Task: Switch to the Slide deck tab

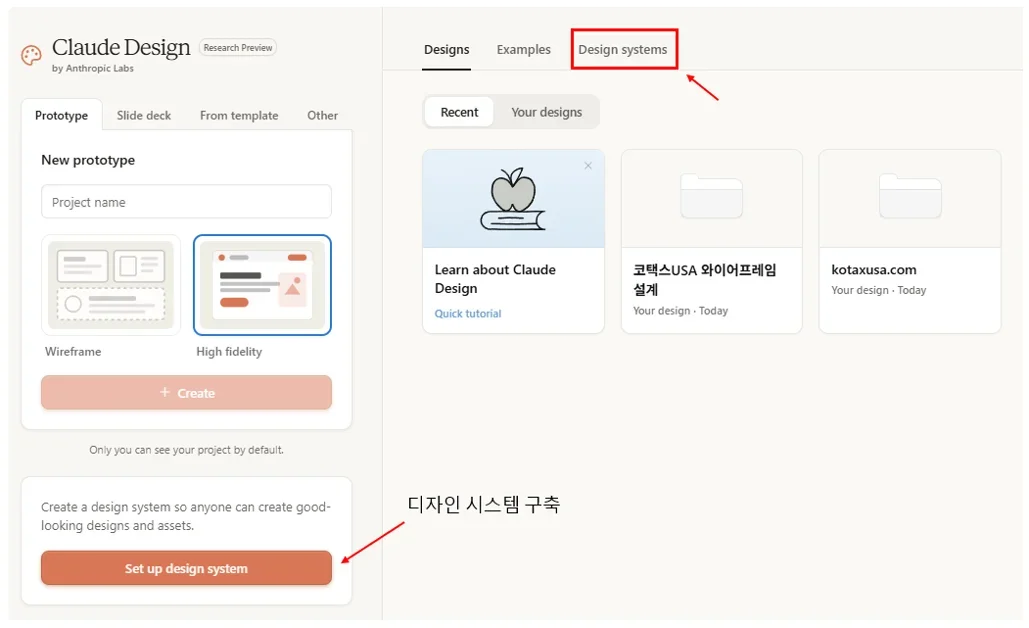Action: click(144, 115)
